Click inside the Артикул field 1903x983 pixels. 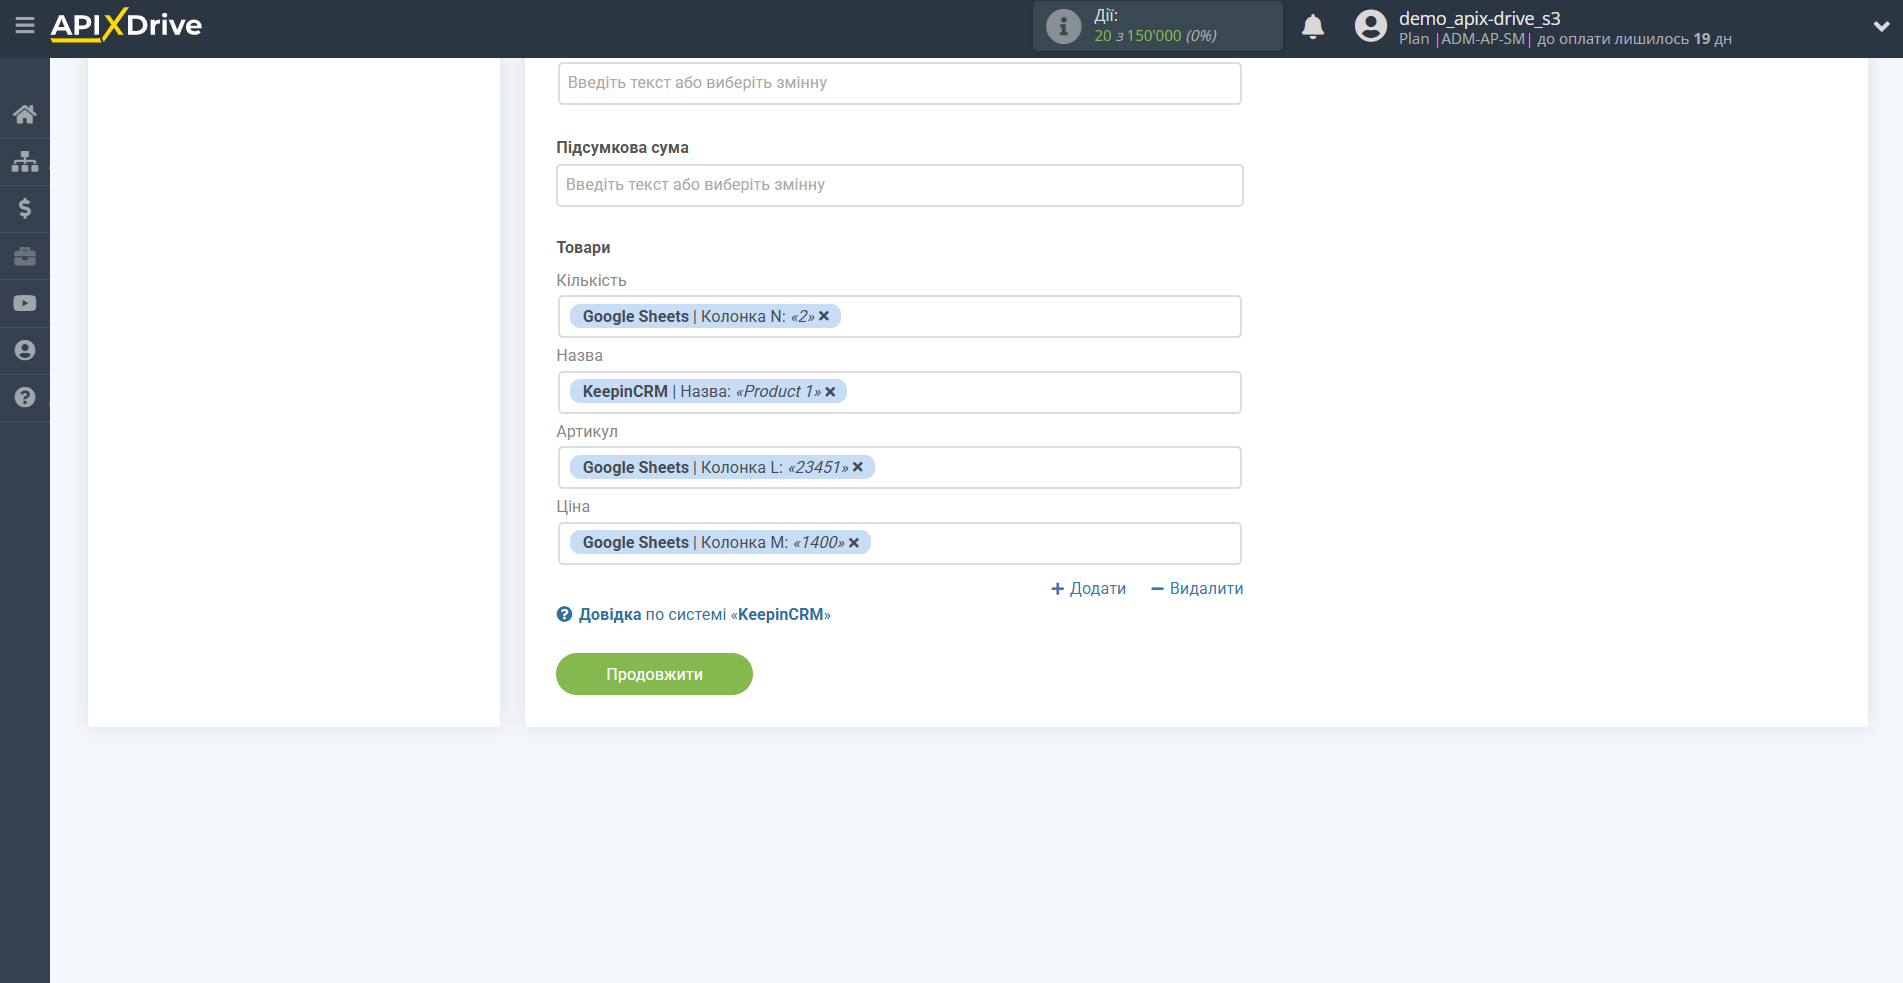tap(900, 467)
